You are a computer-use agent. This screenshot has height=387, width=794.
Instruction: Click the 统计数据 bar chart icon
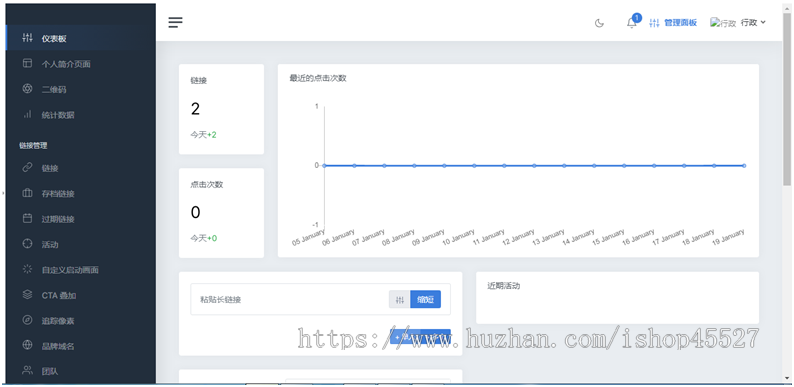coord(27,114)
